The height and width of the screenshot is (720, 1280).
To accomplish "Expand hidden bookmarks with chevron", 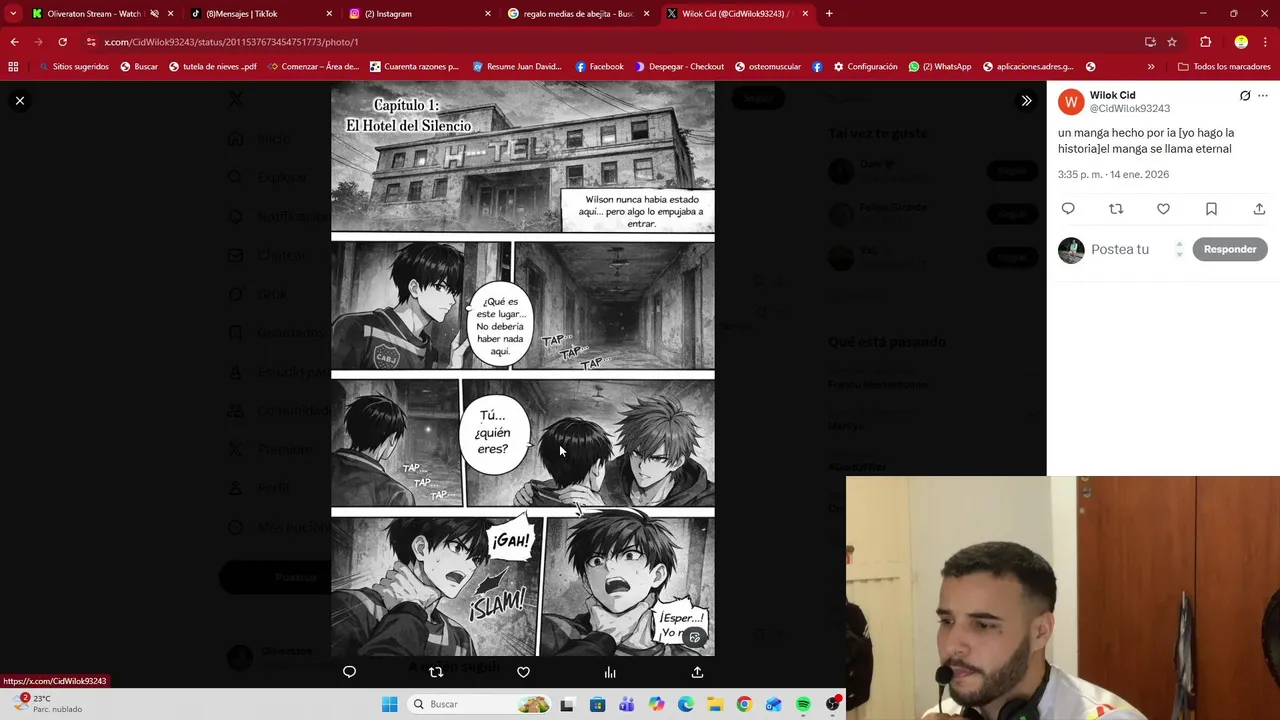I will [1151, 67].
